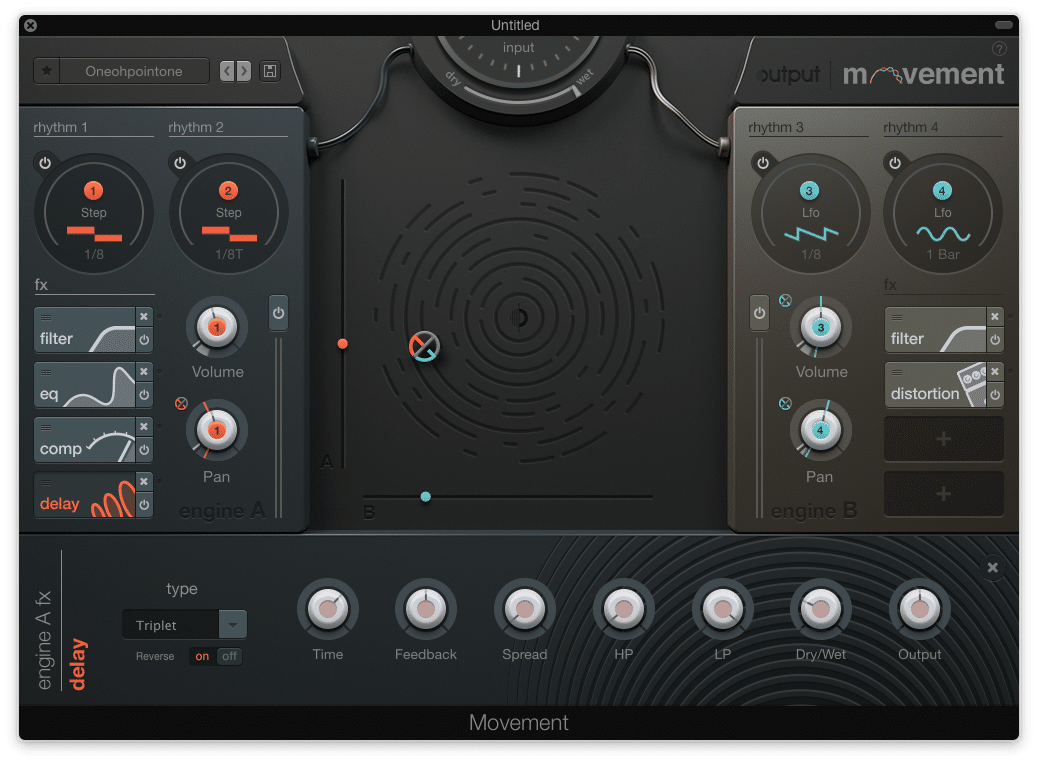Viewport: 1038px width, 763px height.
Task: Bypass the distortion effect power button
Action: (994, 395)
